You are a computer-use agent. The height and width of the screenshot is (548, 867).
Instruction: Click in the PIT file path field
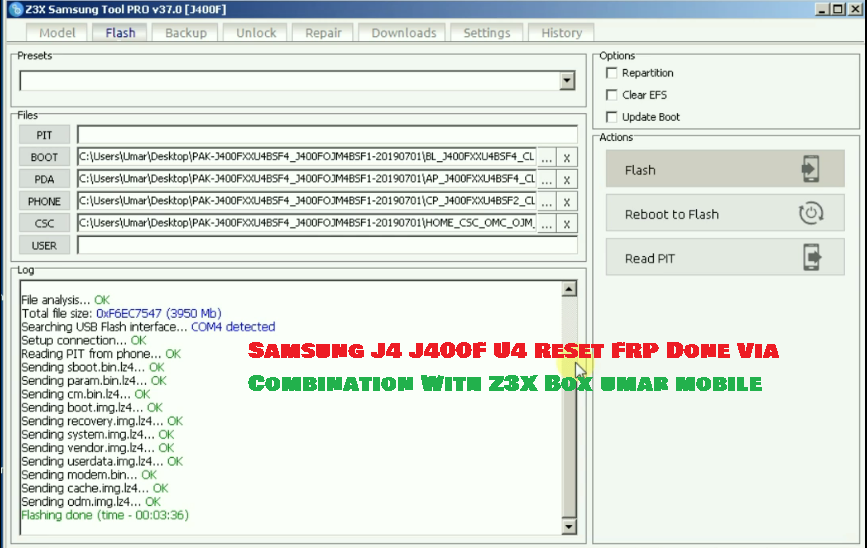tap(327, 134)
